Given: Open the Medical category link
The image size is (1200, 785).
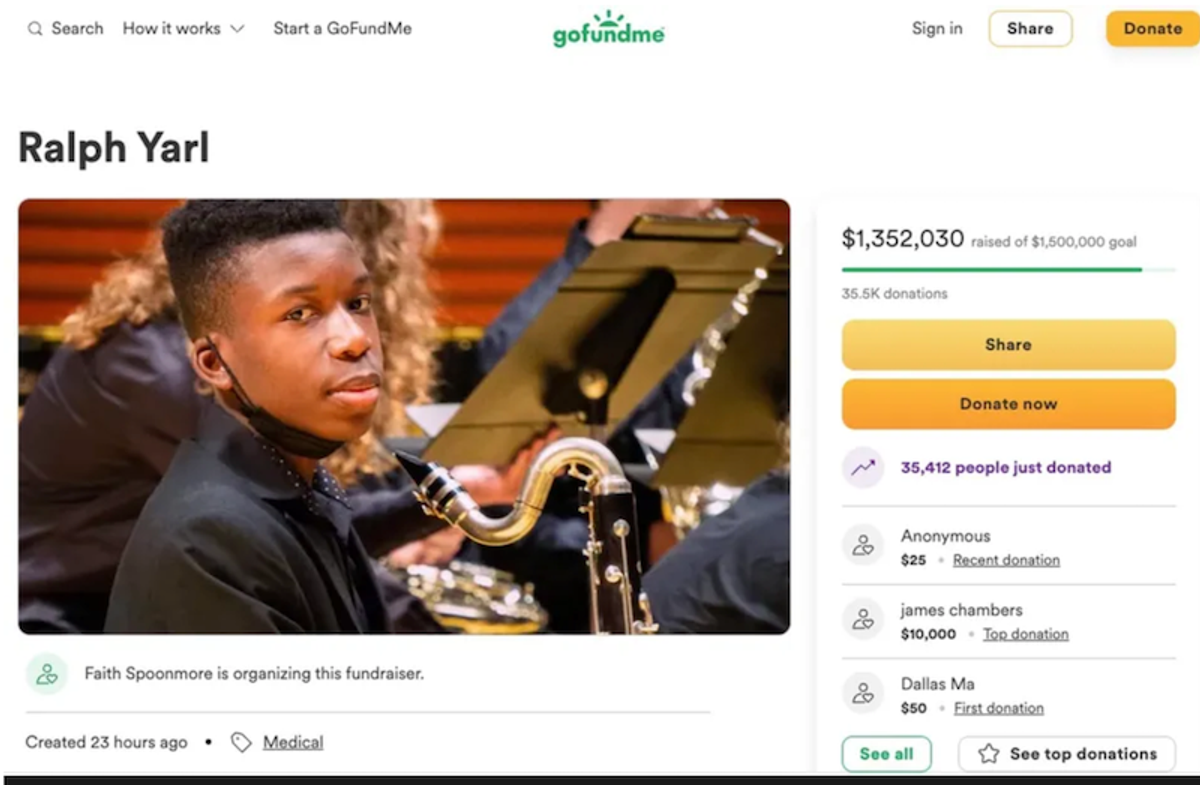Looking at the screenshot, I should 293,742.
